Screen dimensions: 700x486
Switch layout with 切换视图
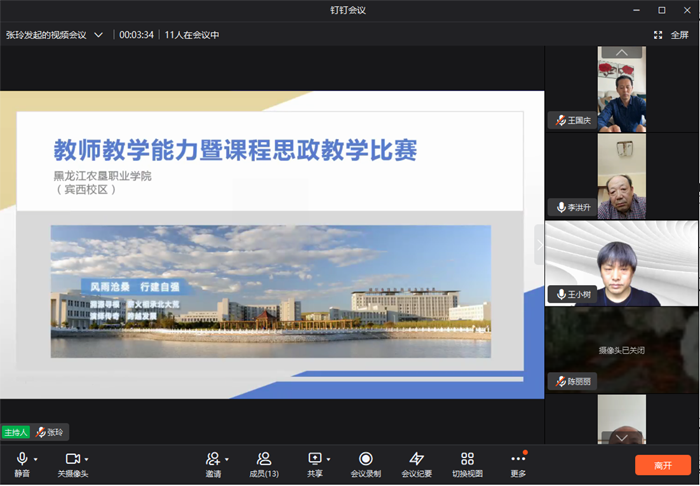(x=467, y=464)
